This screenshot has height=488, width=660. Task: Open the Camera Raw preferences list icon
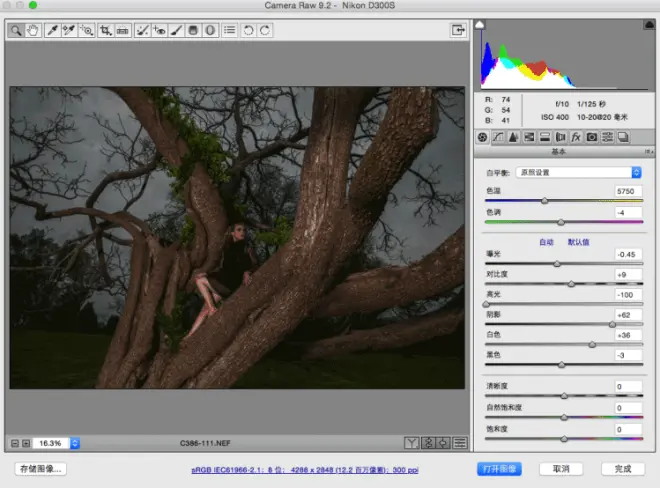click(229, 30)
